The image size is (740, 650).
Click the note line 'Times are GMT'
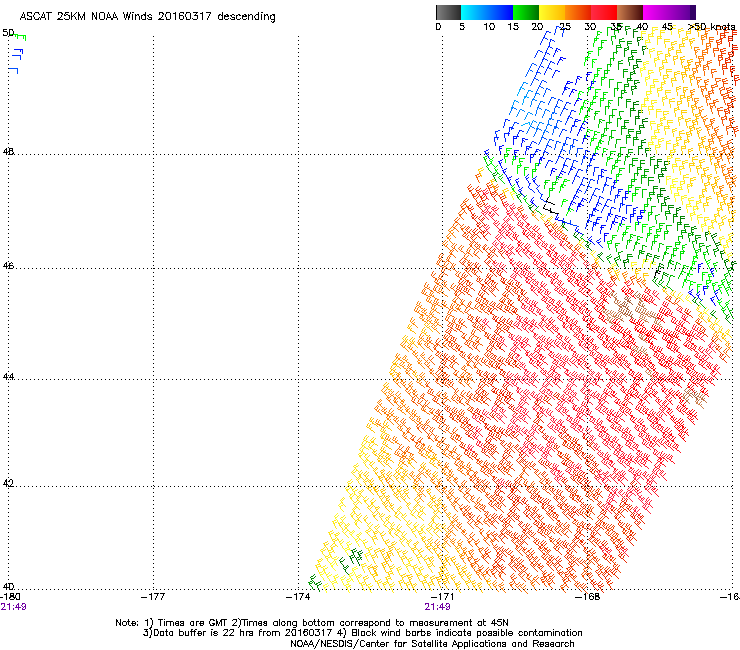[191, 623]
